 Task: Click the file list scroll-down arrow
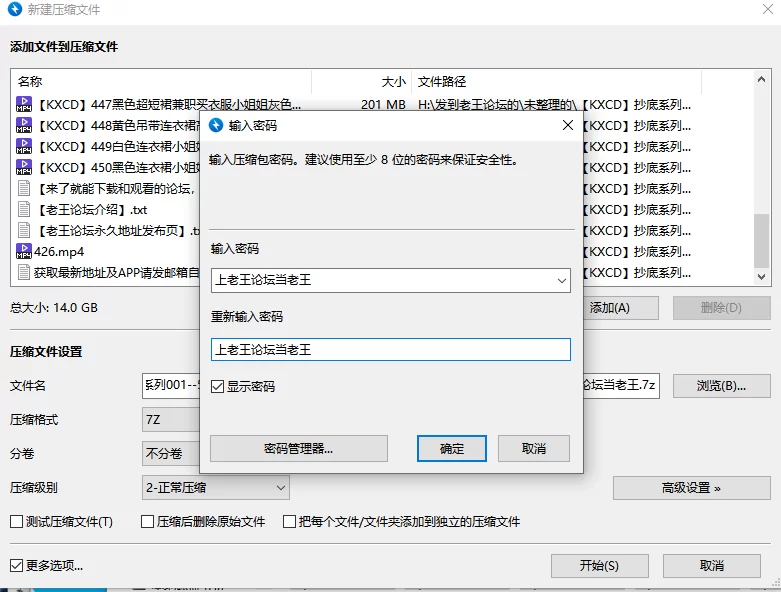click(x=761, y=276)
